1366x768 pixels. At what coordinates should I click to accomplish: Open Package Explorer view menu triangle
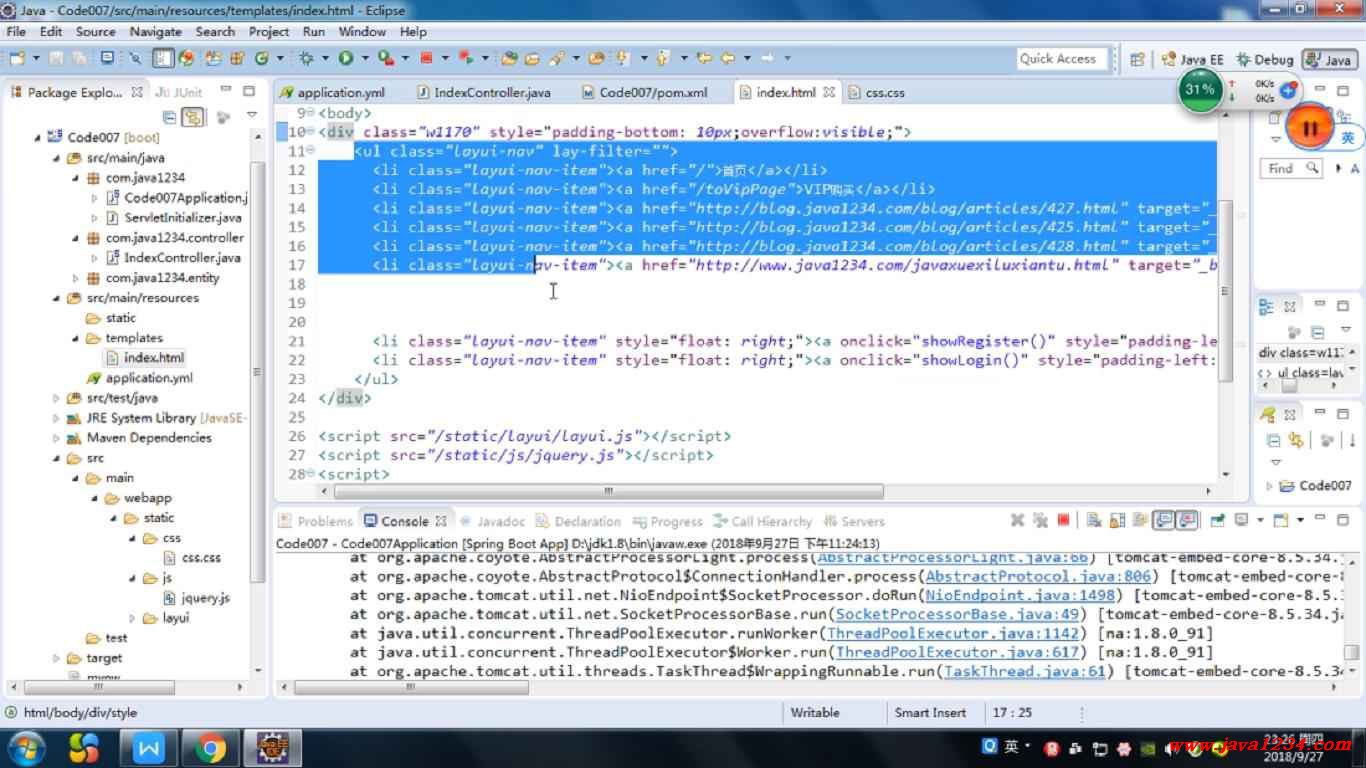pyautogui.click(x=251, y=115)
